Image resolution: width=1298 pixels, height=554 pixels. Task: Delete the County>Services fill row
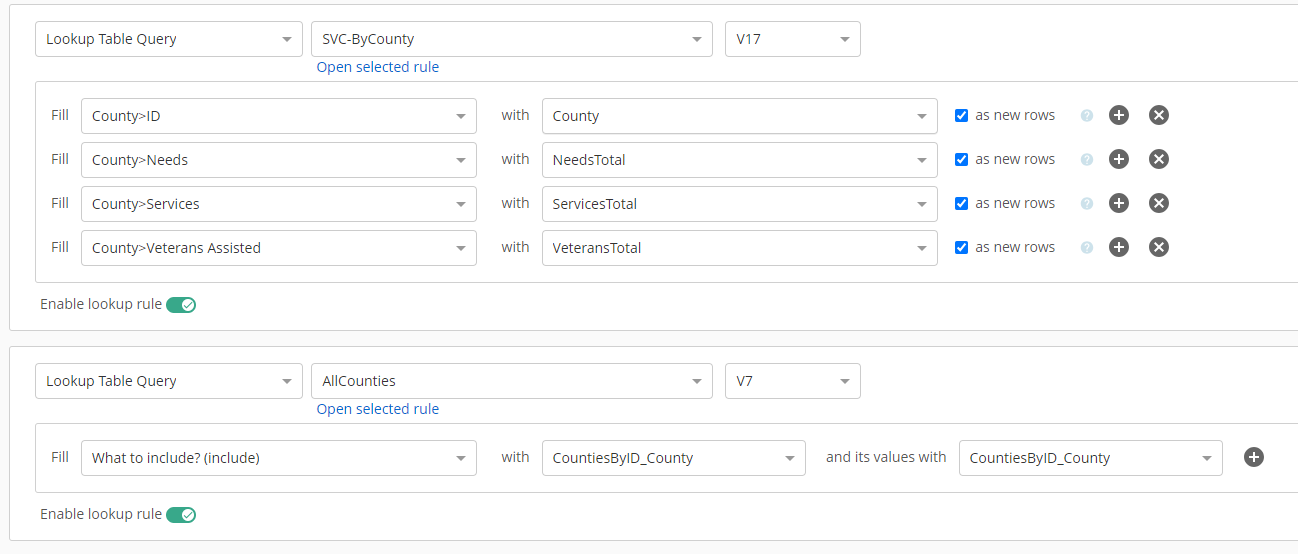(1159, 203)
